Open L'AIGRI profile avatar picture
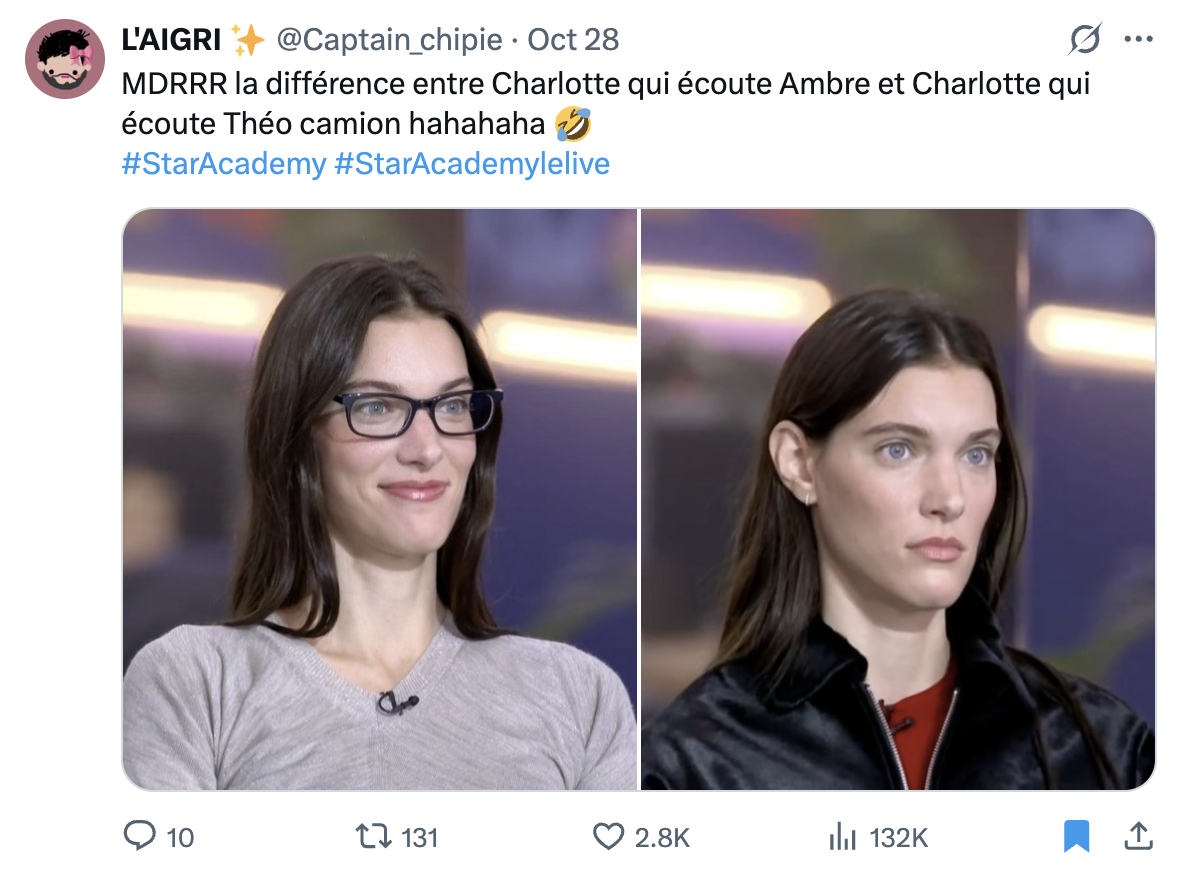The height and width of the screenshot is (874, 1182). click(65, 59)
